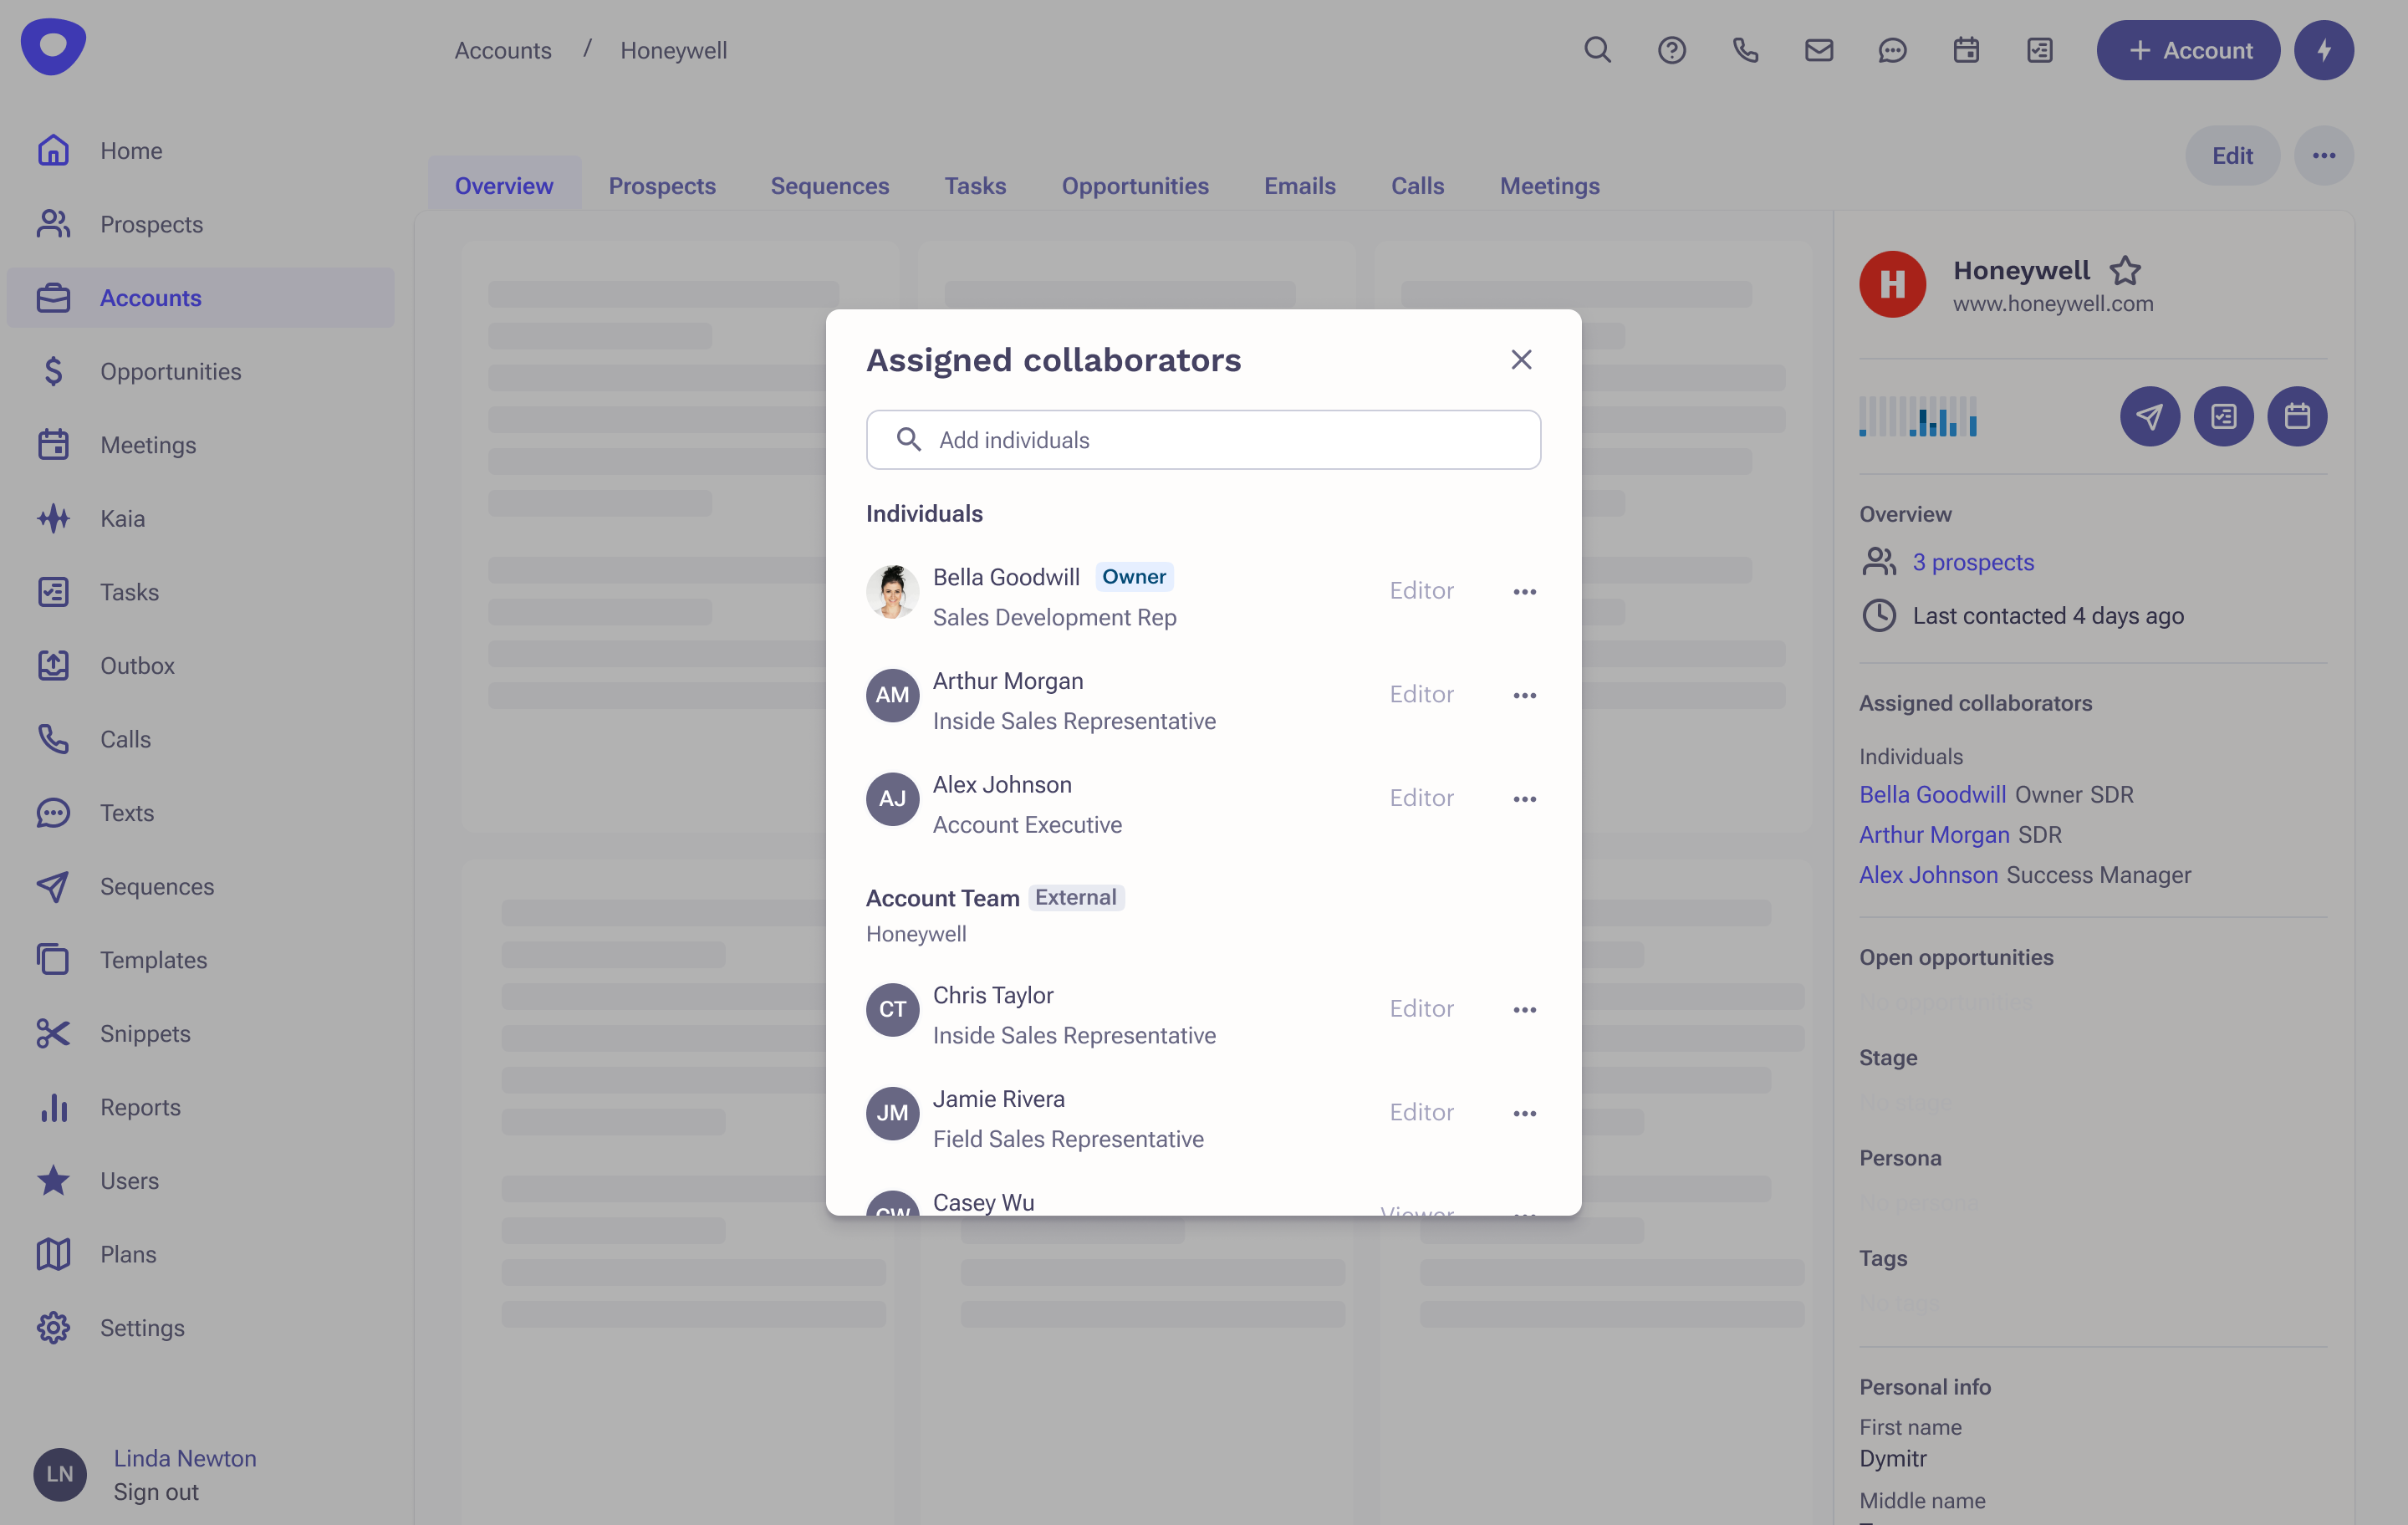Switch to the Emails tab
The image size is (2408, 1525).
coord(1299,185)
